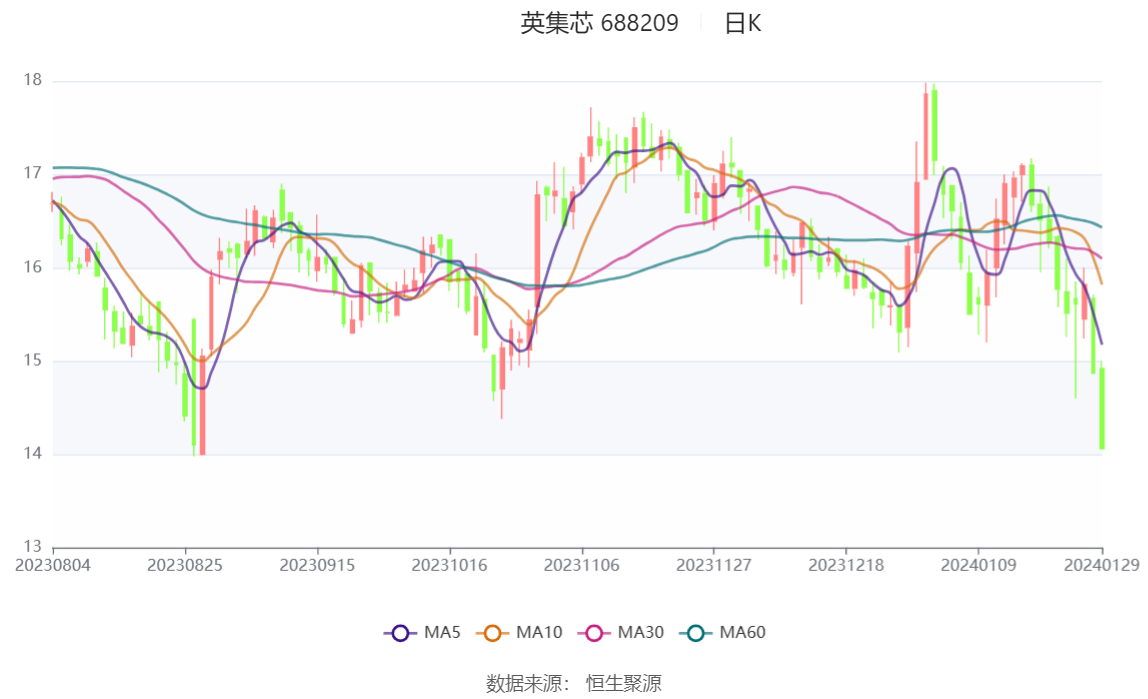Click the 18 price axis label
This screenshot has height=699, width=1148.
(33, 80)
